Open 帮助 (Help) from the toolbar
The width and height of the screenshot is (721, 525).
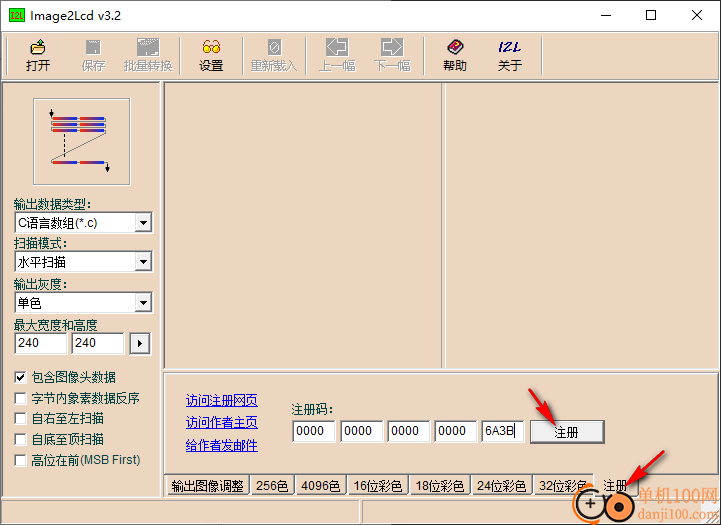point(455,55)
